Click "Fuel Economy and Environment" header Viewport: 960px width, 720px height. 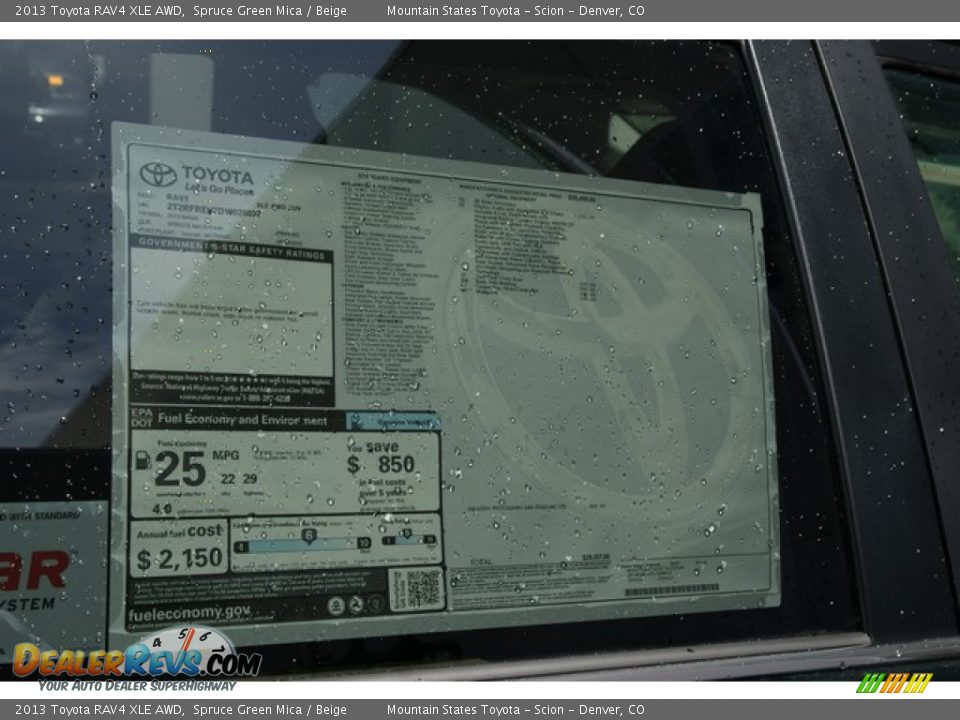click(242, 420)
